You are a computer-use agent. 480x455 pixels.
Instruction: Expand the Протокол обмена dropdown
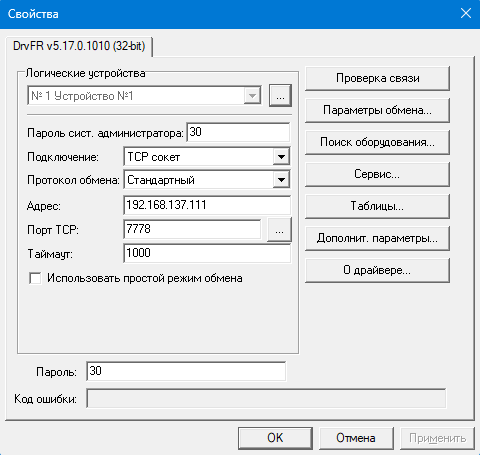pos(281,180)
